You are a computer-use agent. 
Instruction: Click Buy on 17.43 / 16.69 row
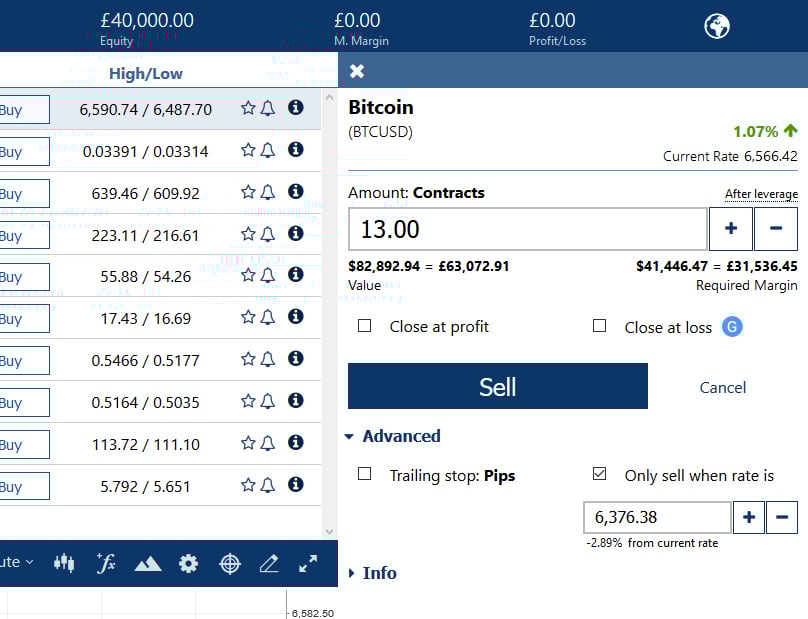[24, 319]
